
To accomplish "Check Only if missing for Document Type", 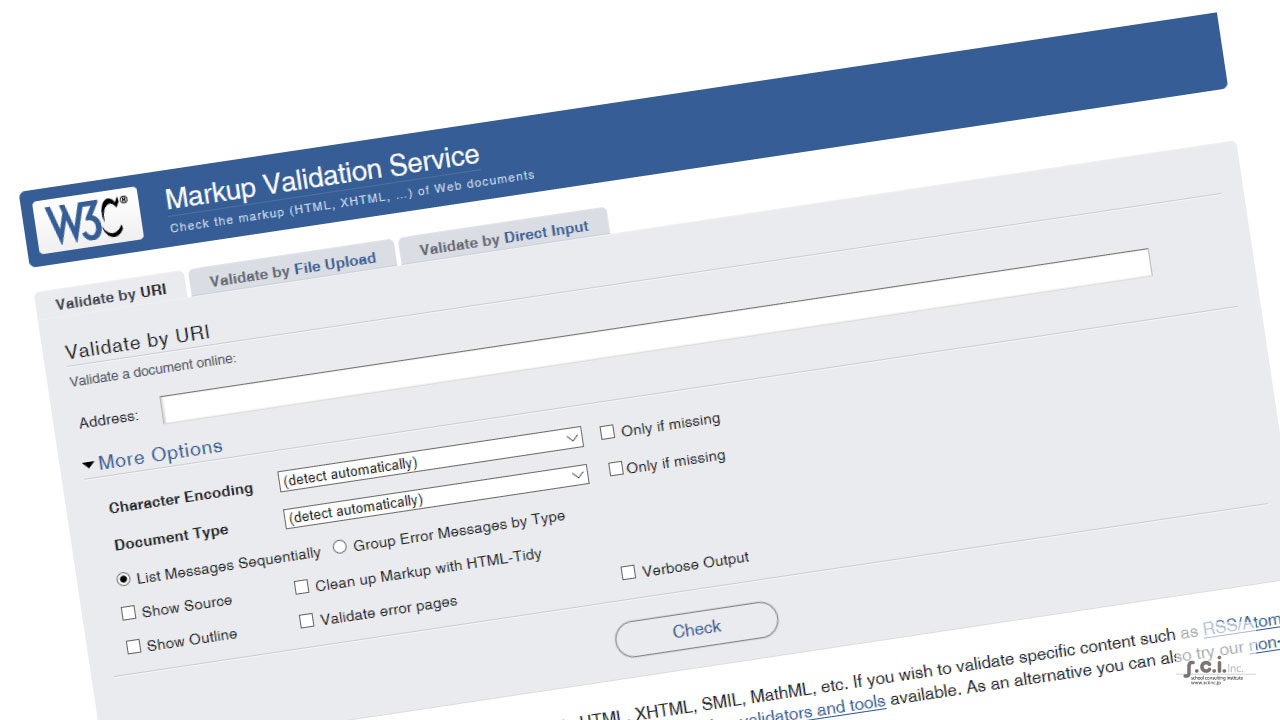I will click(616, 468).
